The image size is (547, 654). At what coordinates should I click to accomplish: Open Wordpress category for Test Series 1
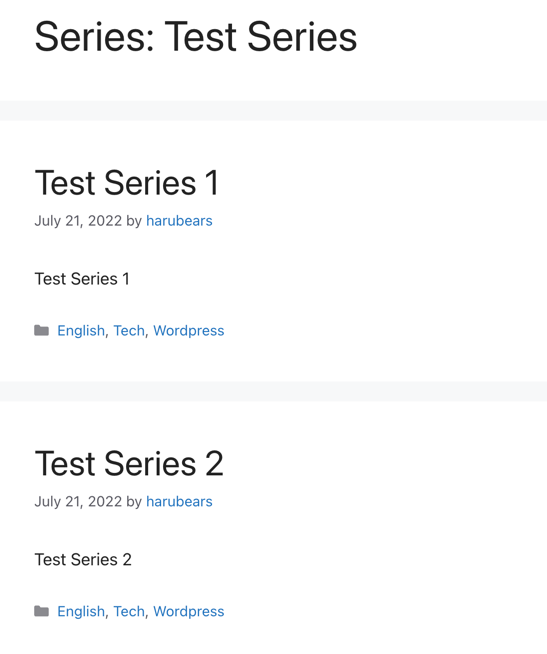click(189, 330)
